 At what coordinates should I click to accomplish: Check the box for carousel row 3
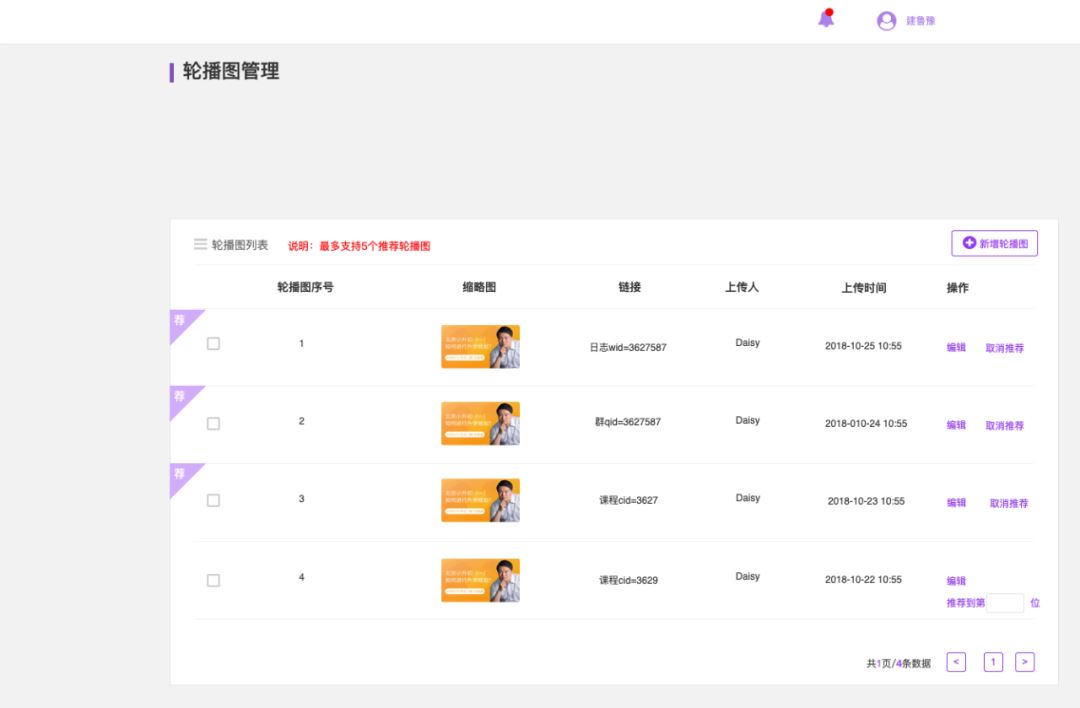(213, 500)
